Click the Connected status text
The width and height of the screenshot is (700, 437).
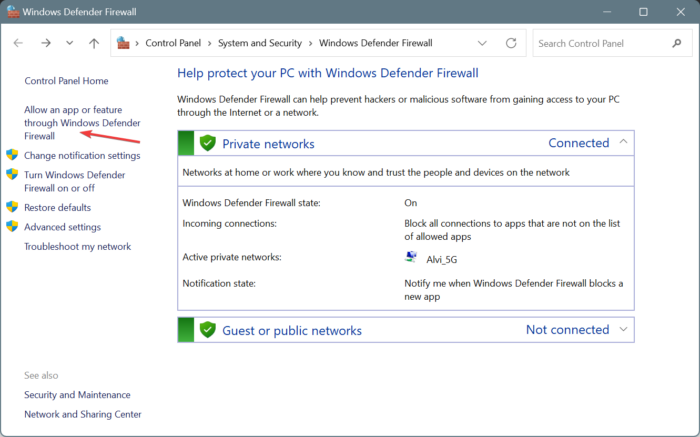point(579,143)
